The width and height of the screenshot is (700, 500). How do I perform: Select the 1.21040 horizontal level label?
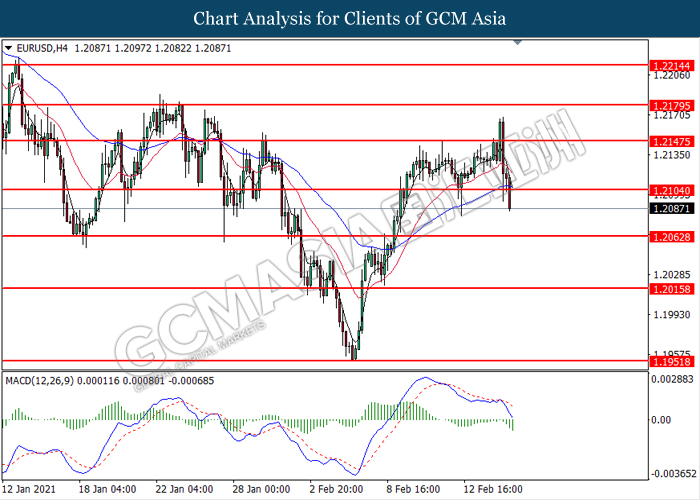tap(671, 191)
